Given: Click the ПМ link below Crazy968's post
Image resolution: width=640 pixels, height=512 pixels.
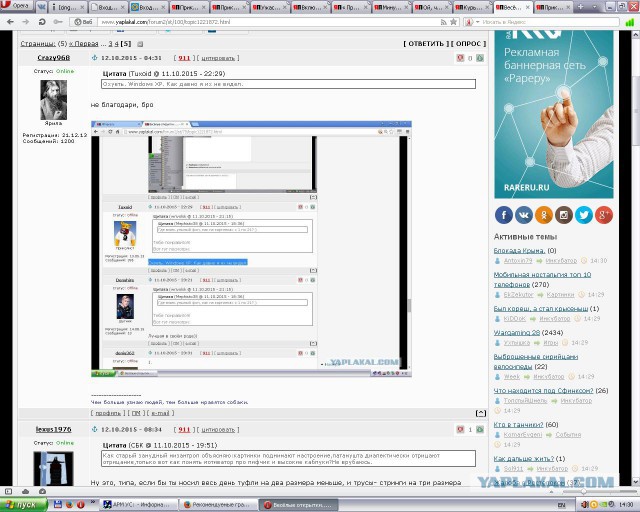Looking at the screenshot, I should [136, 413].
